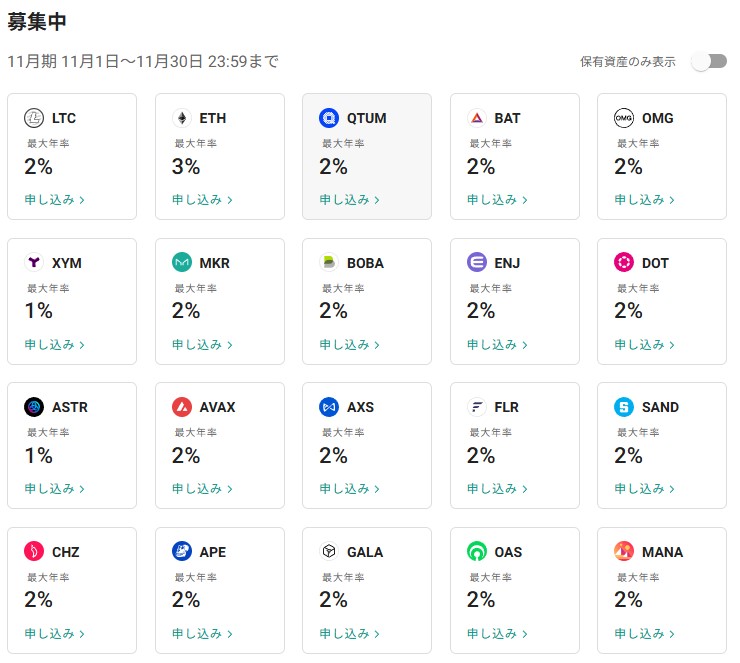Click the MANA coin icon
The image size is (740, 663).
coord(624,551)
